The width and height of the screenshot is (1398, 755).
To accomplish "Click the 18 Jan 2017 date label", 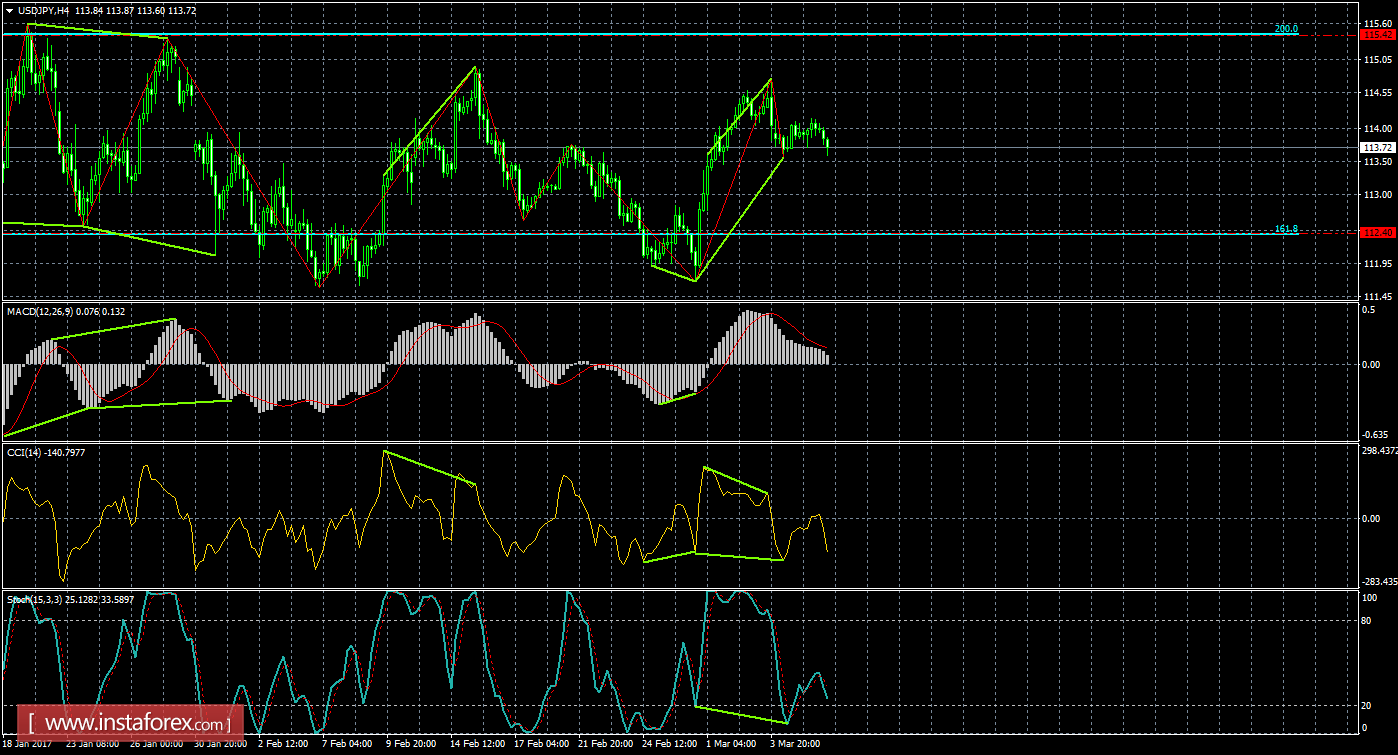I will [30, 745].
